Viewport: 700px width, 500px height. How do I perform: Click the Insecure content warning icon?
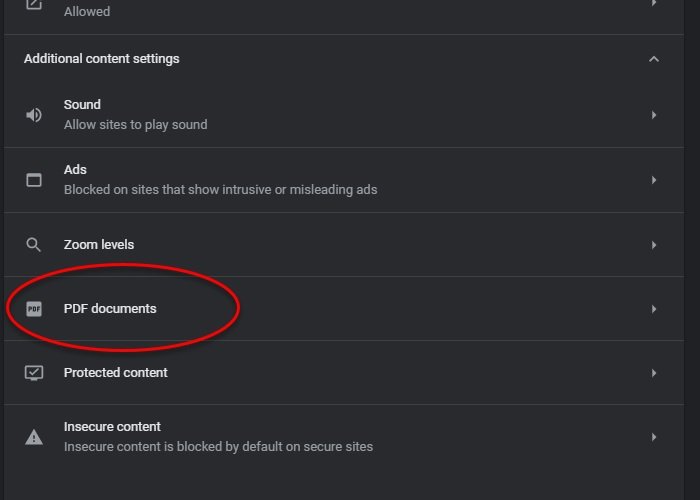click(x=34, y=437)
